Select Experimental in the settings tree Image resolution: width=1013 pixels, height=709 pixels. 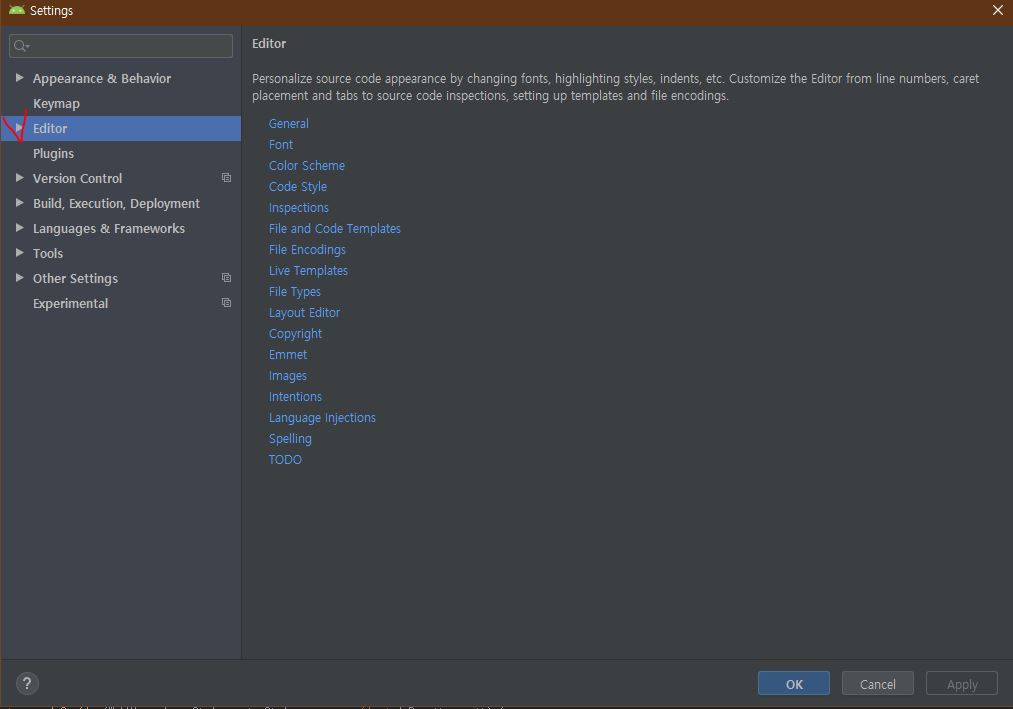coord(70,304)
